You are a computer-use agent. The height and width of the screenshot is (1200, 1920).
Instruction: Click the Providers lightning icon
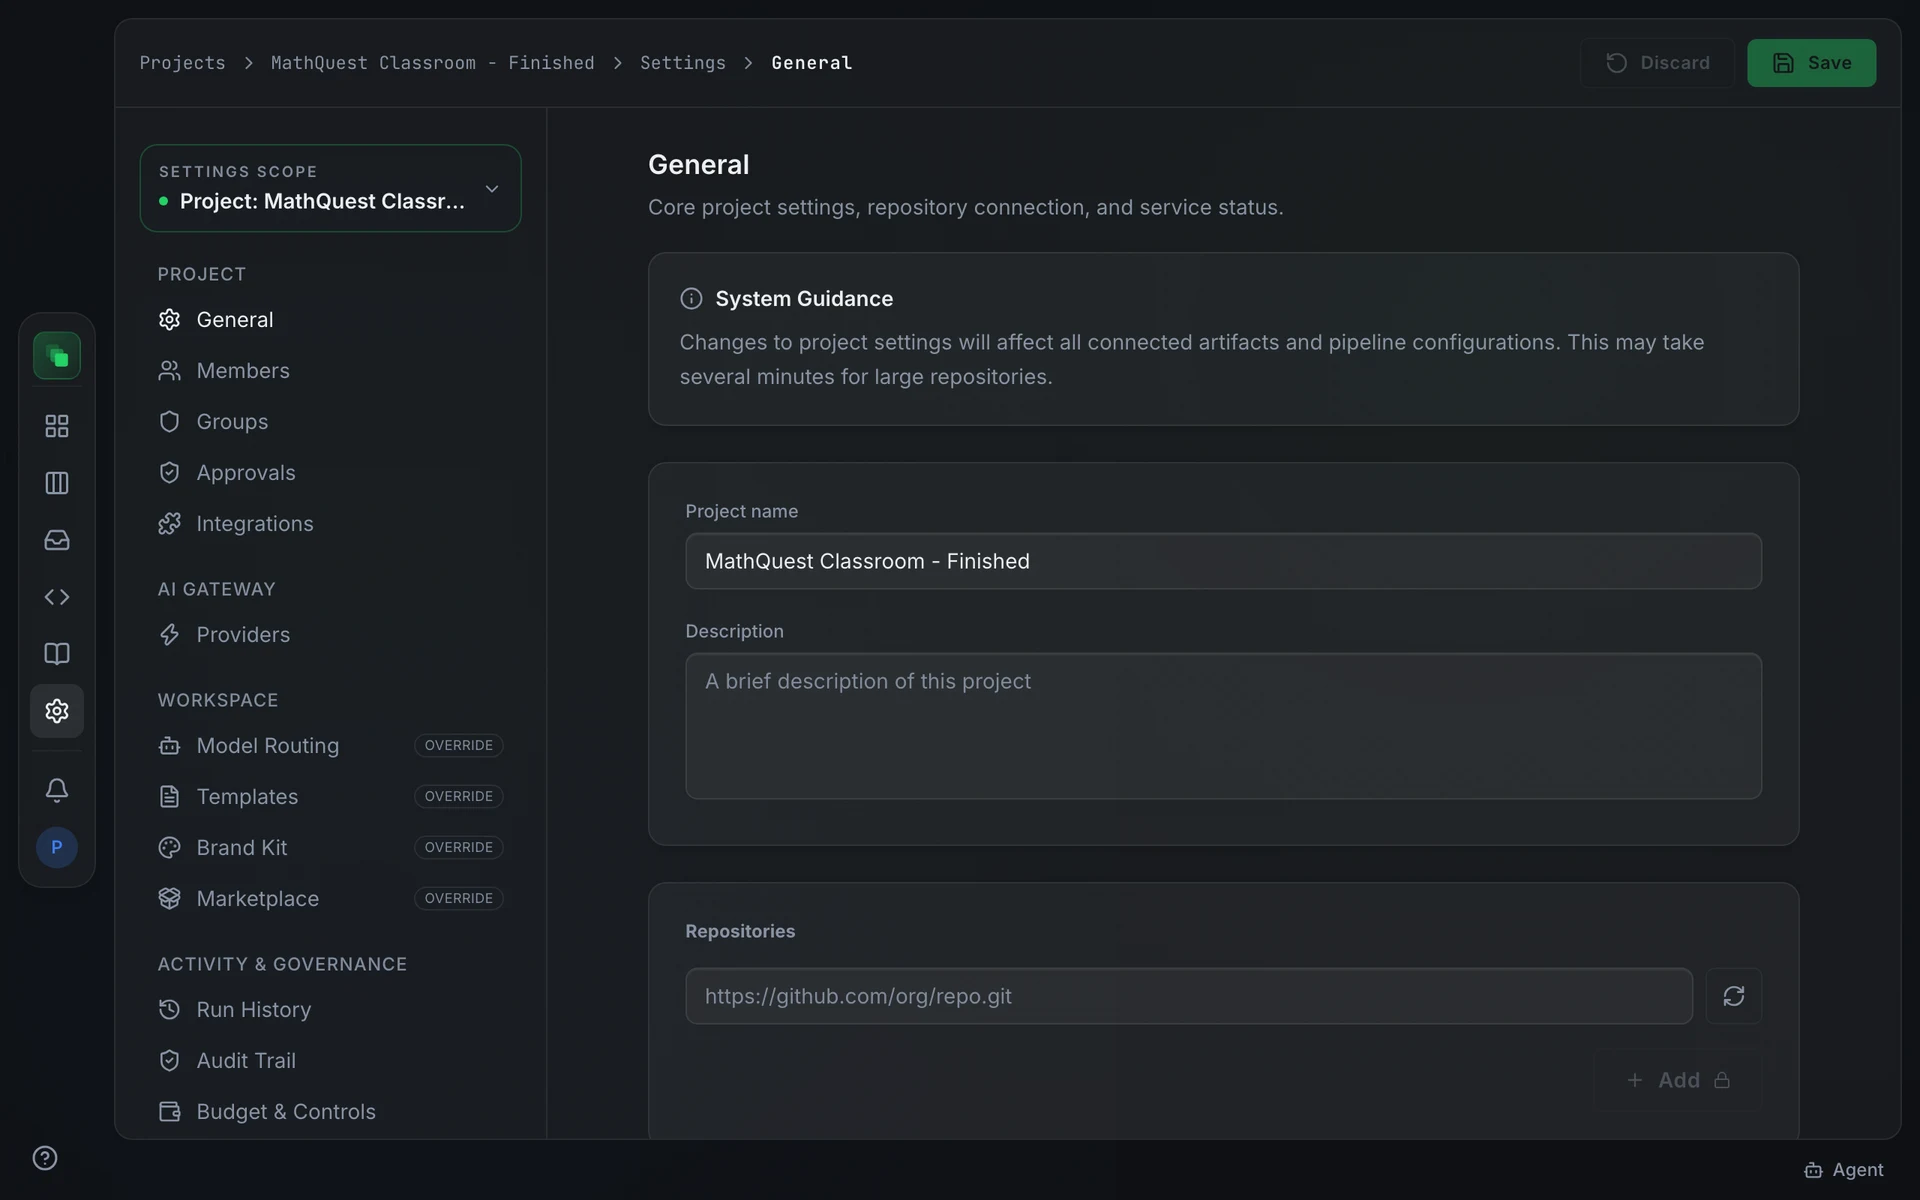pyautogui.click(x=169, y=635)
